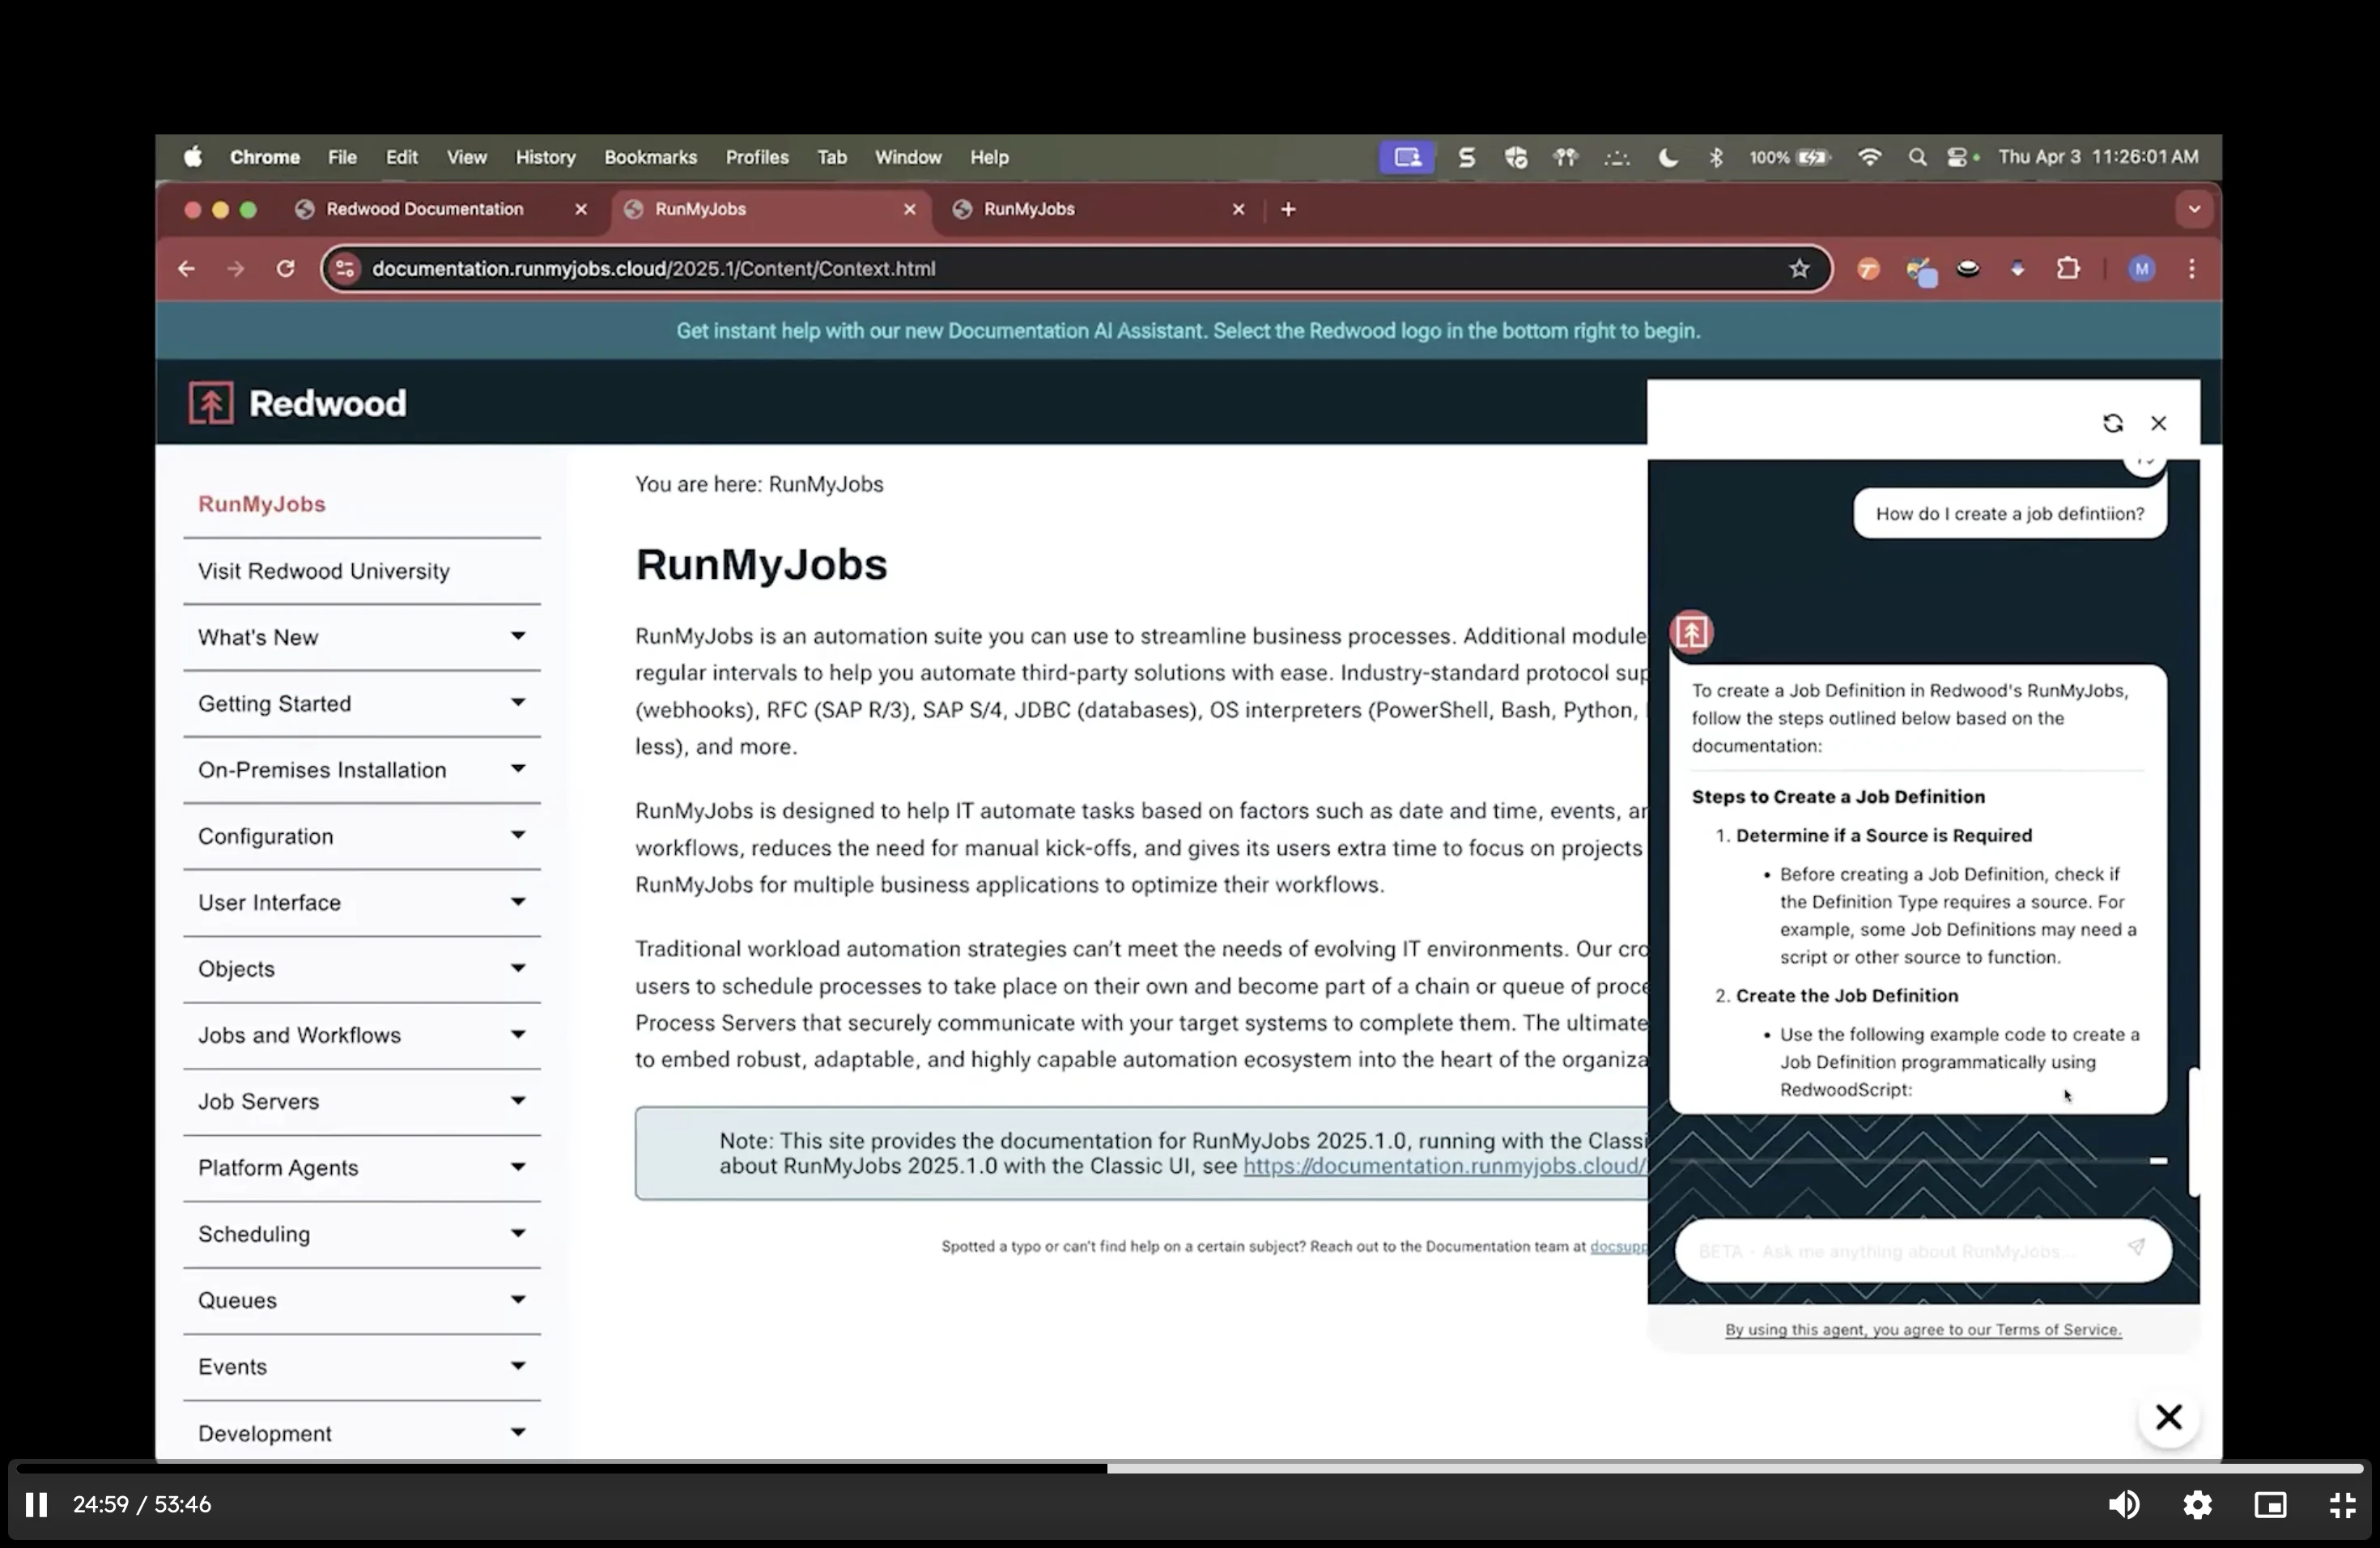The image size is (2380, 1548).
Task: Open the Chrome profile avatar M
Action: pos(2141,268)
